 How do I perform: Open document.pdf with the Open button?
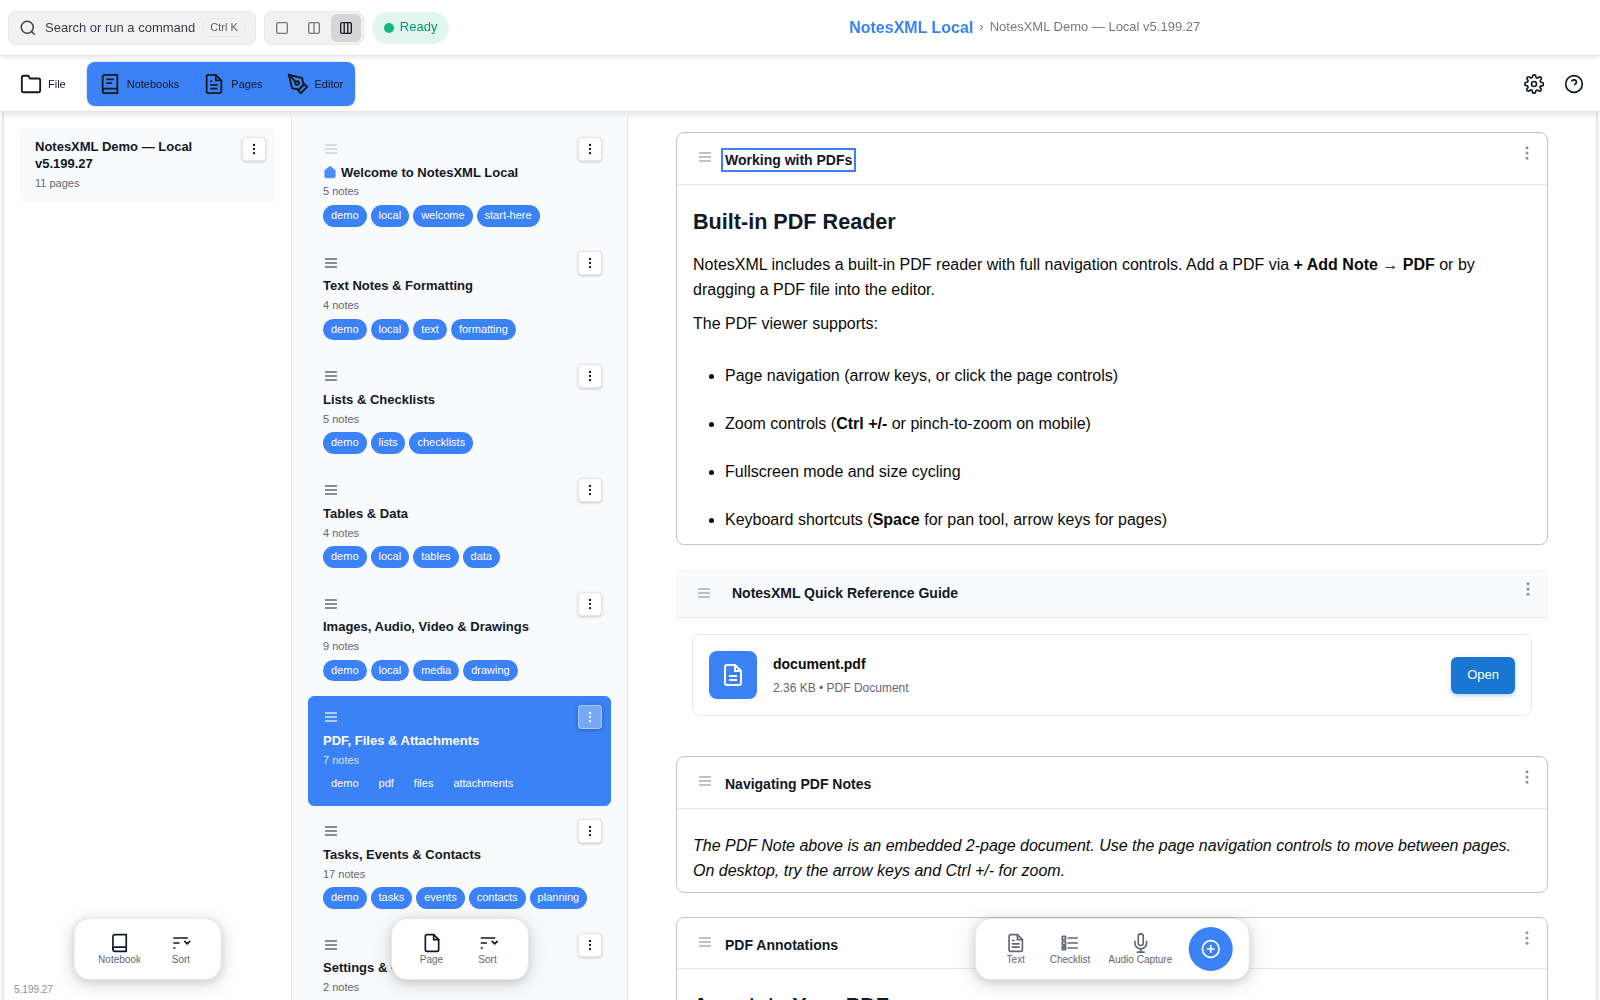[1483, 675]
